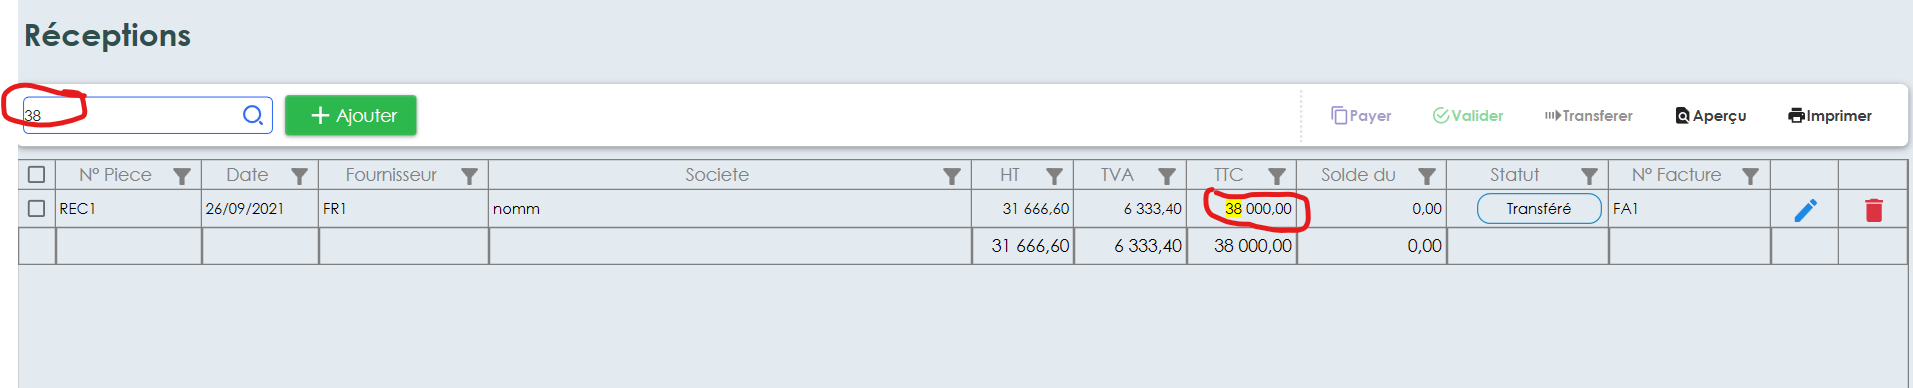Edit REC1 with the blue pencil icon
The width and height of the screenshot is (1913, 388).
(1805, 209)
